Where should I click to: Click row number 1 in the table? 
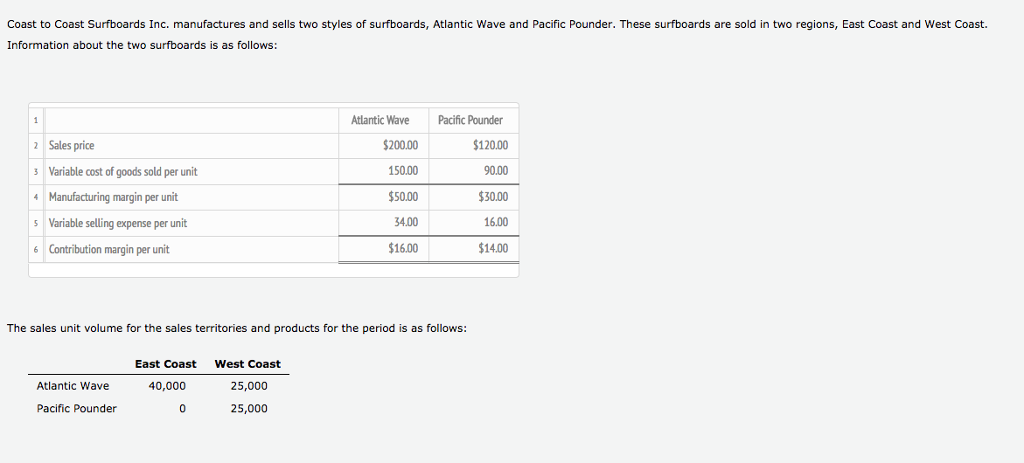35,121
